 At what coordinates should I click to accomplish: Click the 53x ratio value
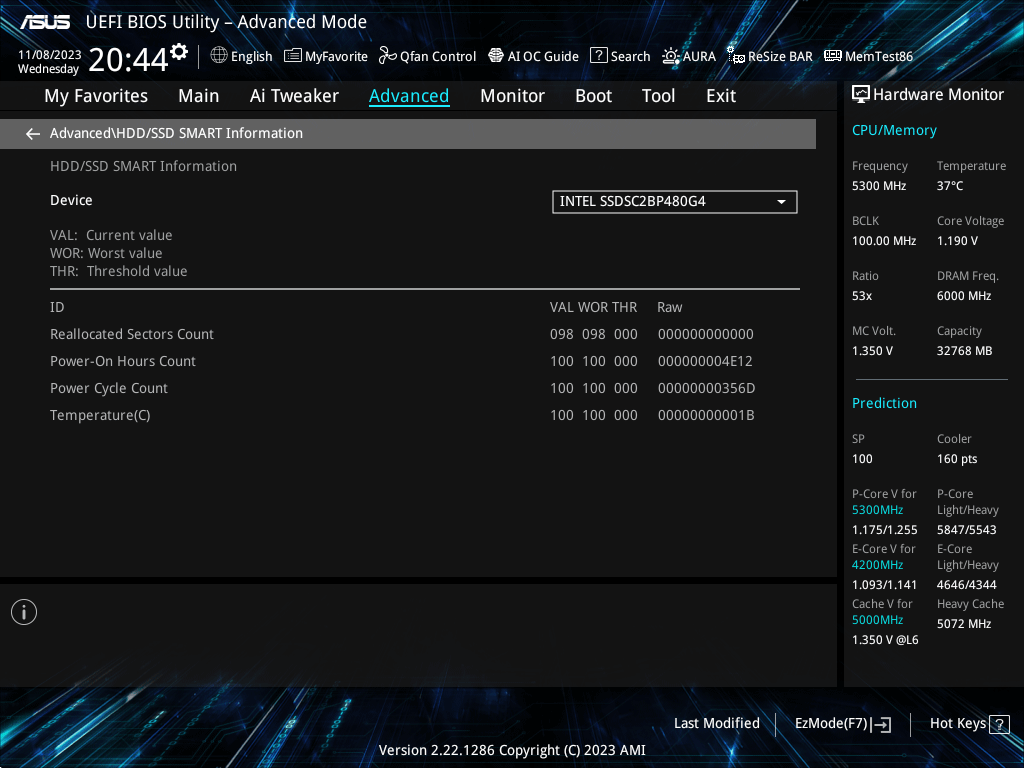(861, 296)
